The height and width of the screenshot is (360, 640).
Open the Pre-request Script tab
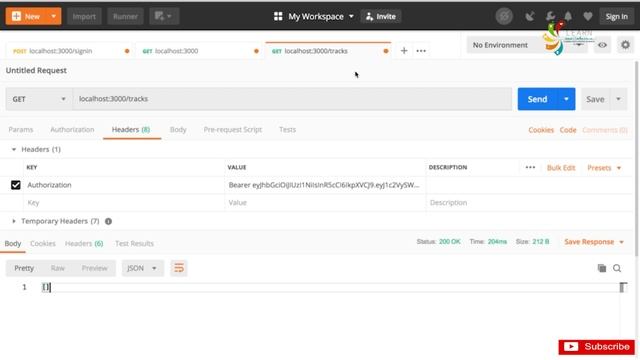233,129
